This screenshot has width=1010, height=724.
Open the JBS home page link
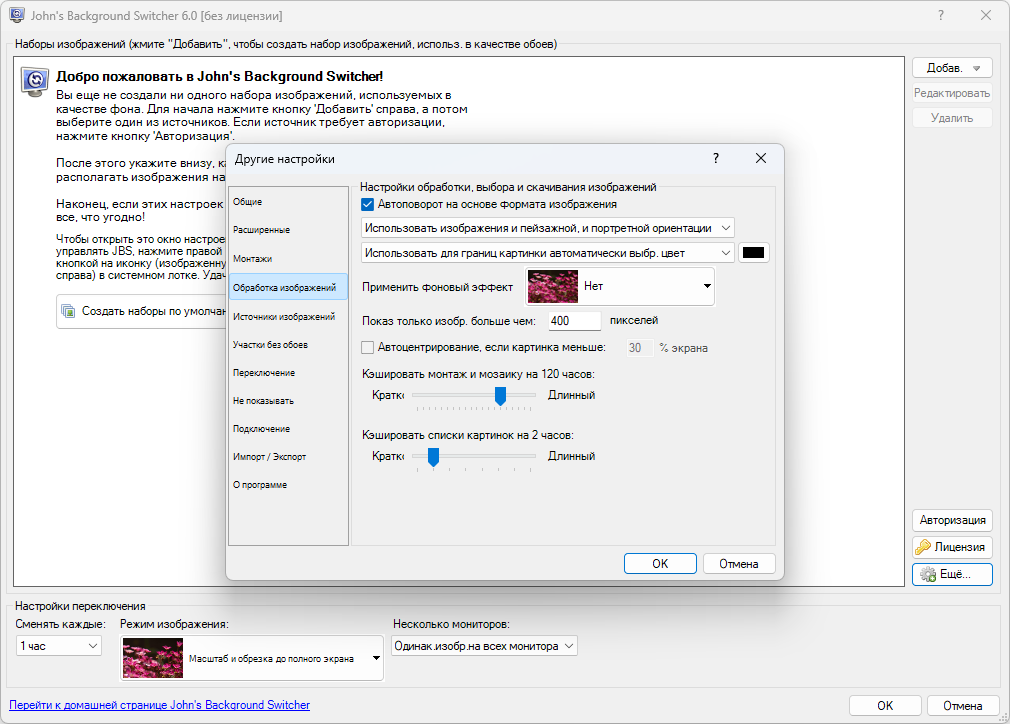tap(159, 705)
